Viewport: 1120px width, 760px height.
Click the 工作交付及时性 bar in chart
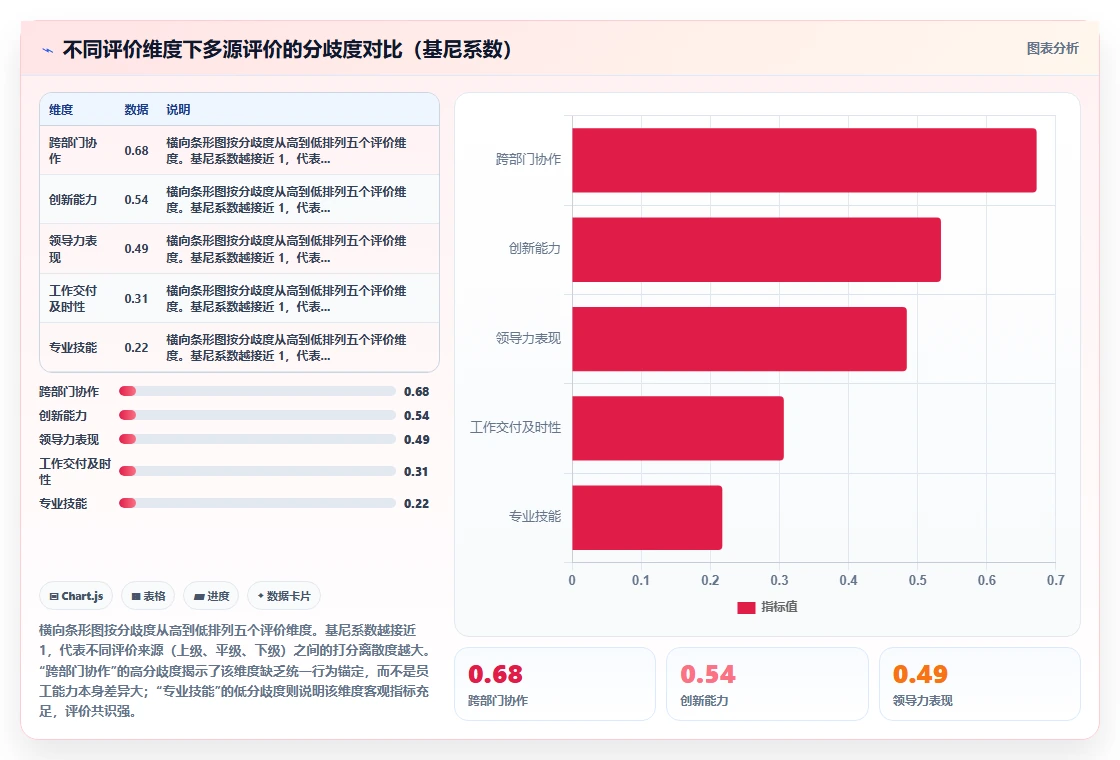point(678,428)
